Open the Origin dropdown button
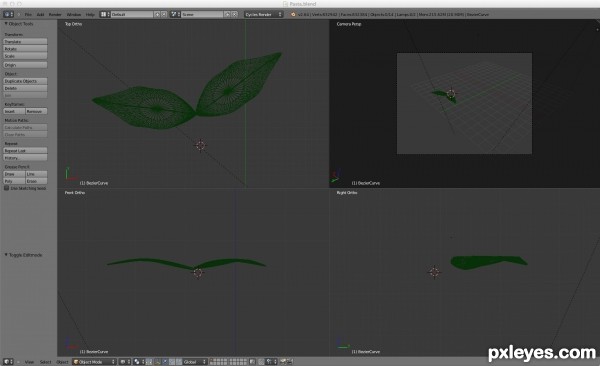 25,65
